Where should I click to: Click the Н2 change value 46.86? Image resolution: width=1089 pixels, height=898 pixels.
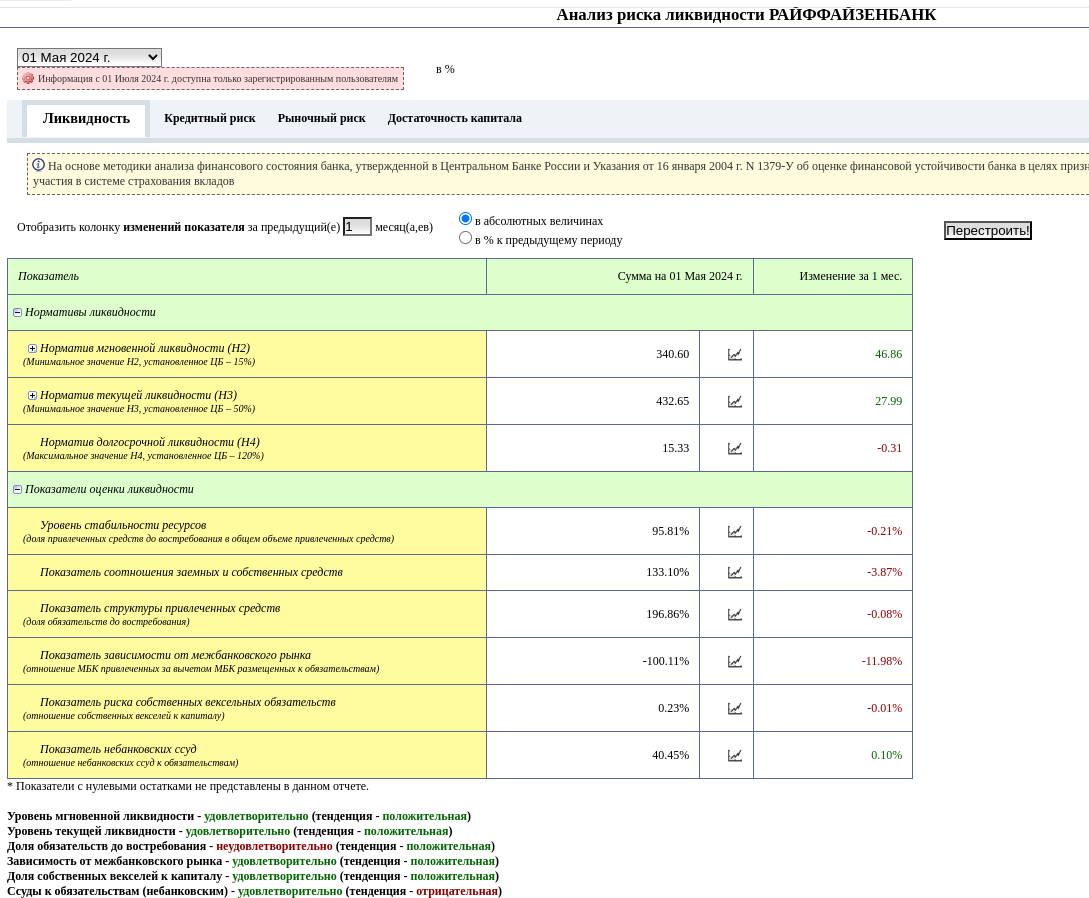[888, 354]
